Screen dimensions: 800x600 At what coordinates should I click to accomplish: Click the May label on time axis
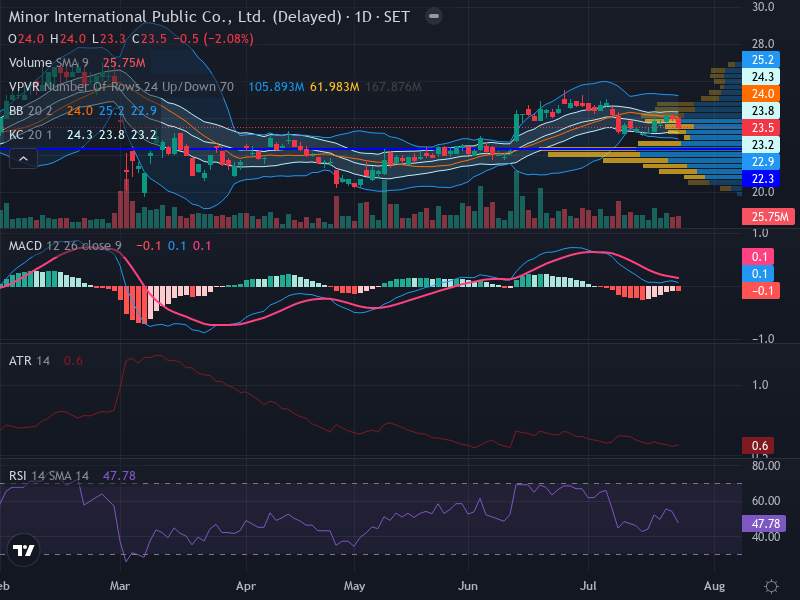(x=354, y=586)
